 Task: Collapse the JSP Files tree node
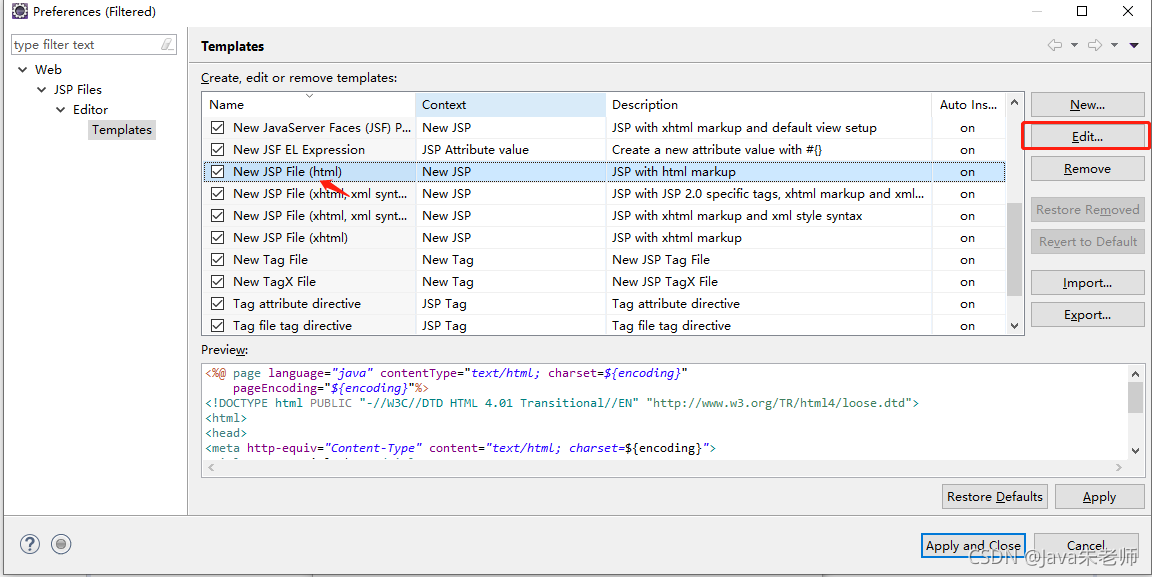[42, 90]
